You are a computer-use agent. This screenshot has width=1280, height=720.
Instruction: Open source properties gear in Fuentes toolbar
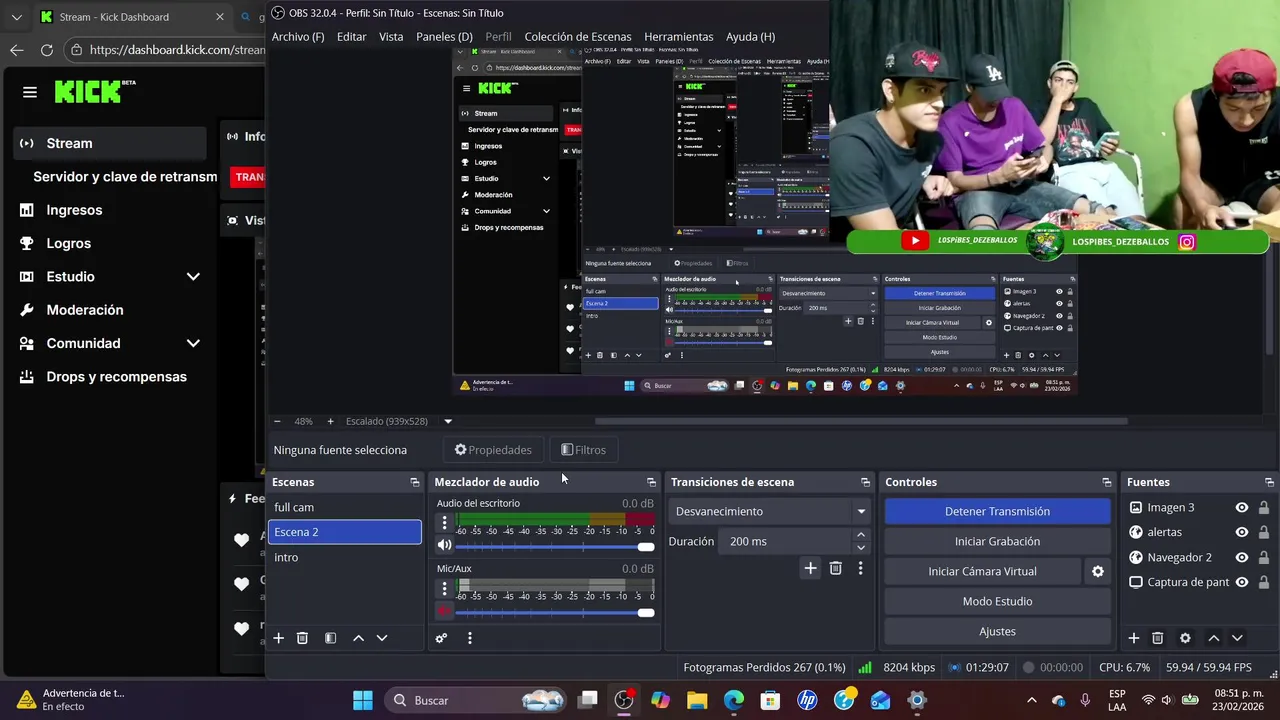(x=1185, y=638)
